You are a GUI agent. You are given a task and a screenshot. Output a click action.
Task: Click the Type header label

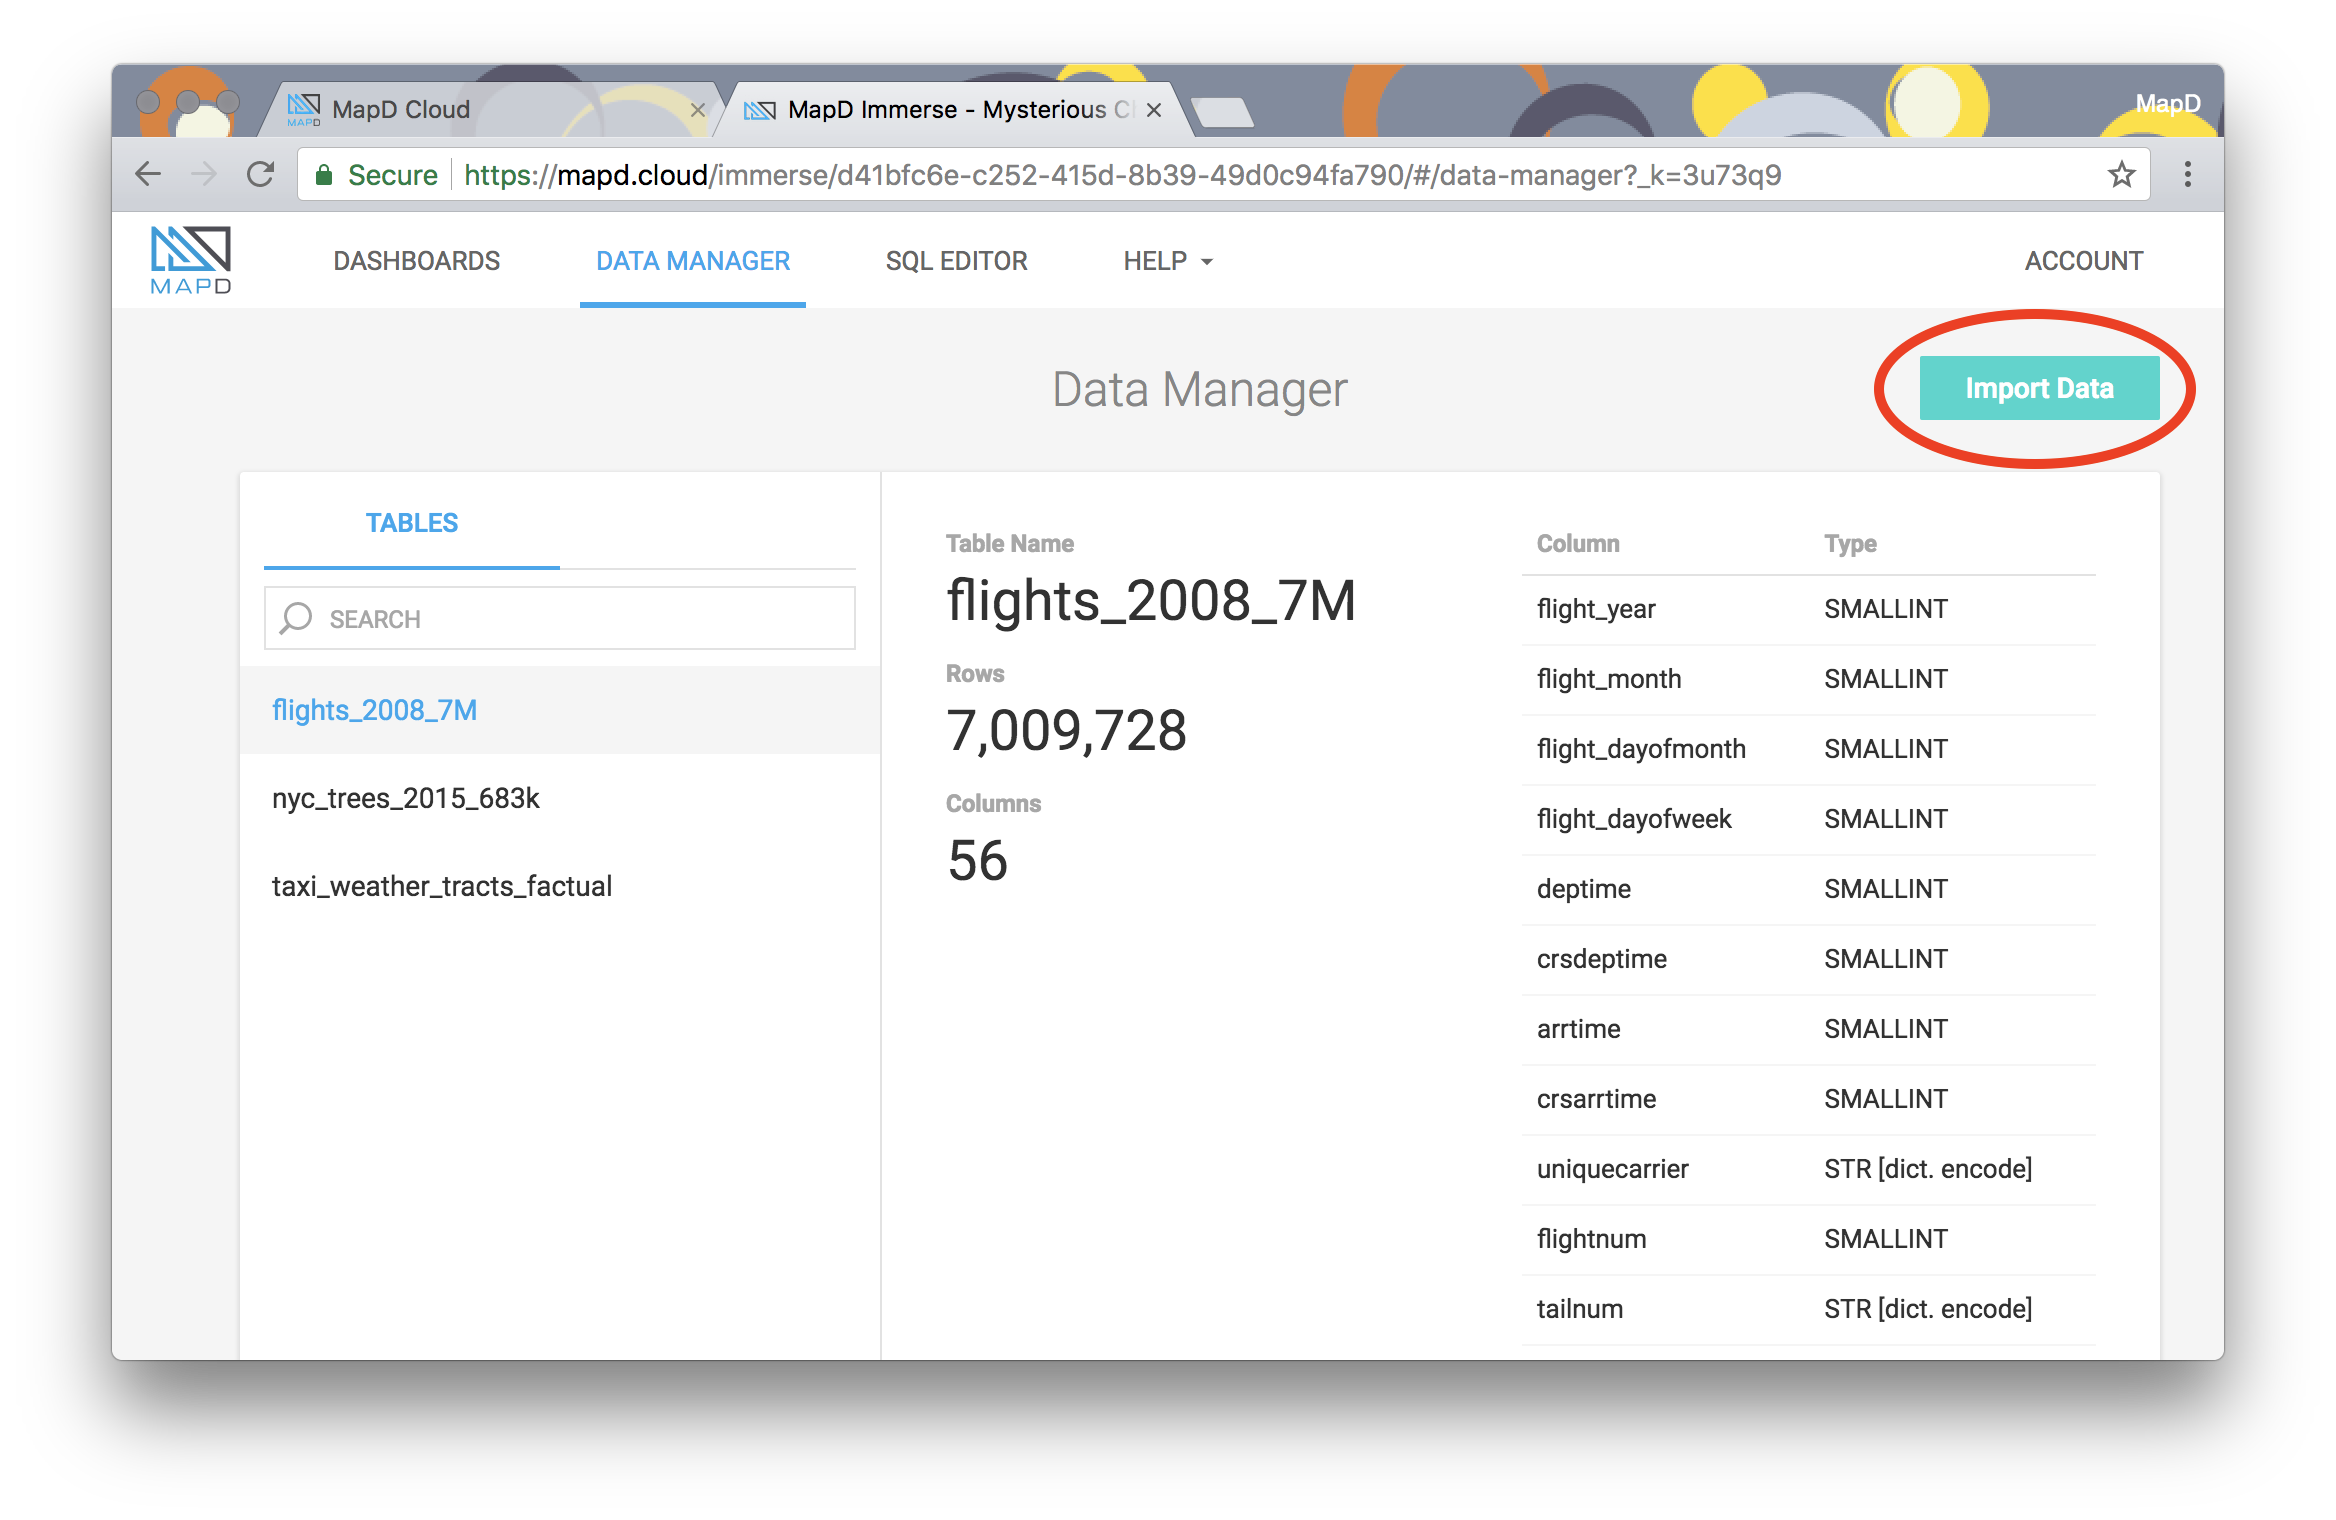click(x=1850, y=544)
